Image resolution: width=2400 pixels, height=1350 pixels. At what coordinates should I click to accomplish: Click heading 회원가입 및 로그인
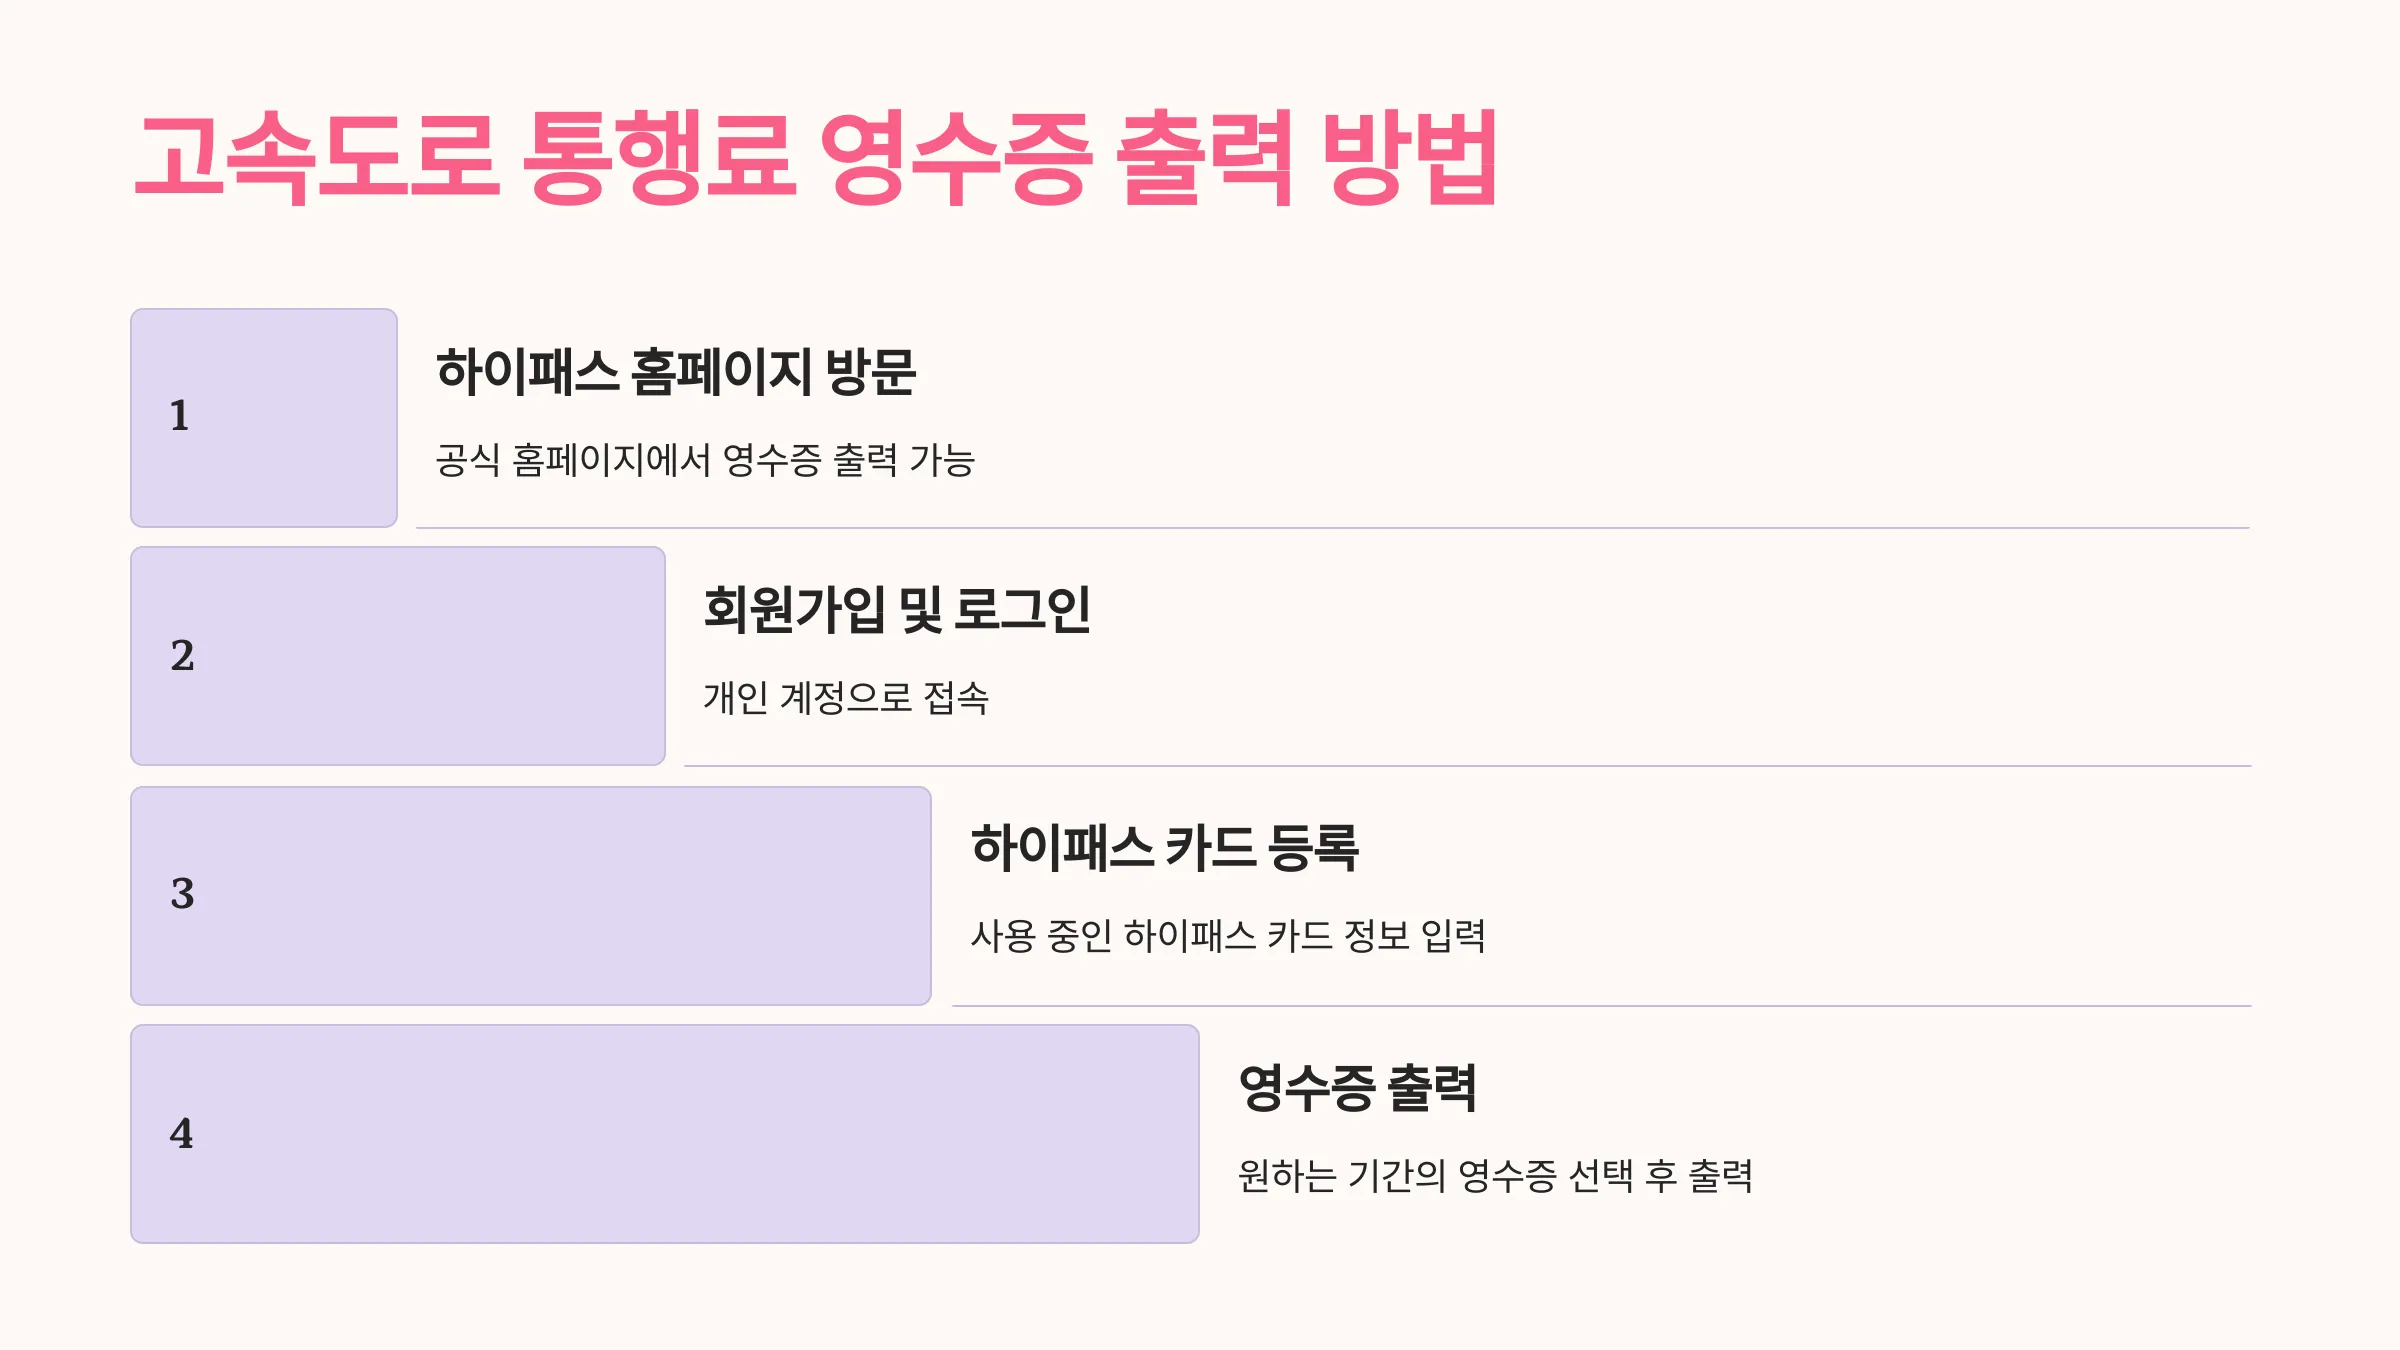coord(897,610)
